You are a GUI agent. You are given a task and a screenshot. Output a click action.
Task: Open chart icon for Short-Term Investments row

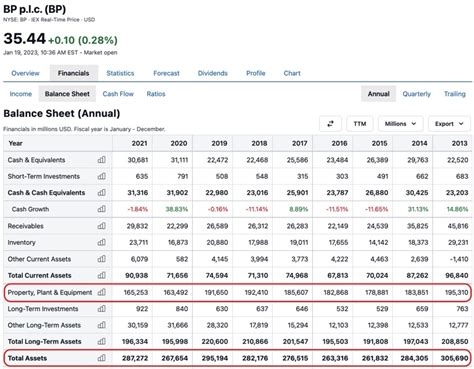[x=102, y=176]
